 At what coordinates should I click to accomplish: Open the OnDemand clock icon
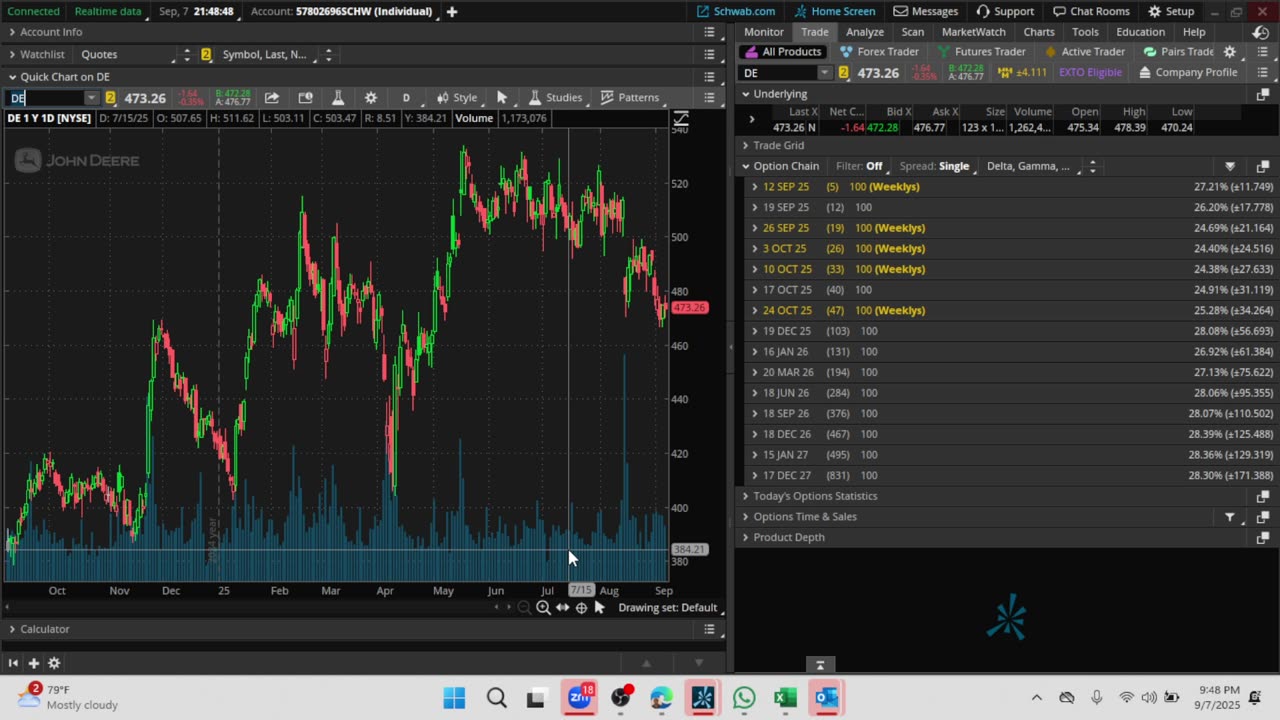pos(1261,32)
